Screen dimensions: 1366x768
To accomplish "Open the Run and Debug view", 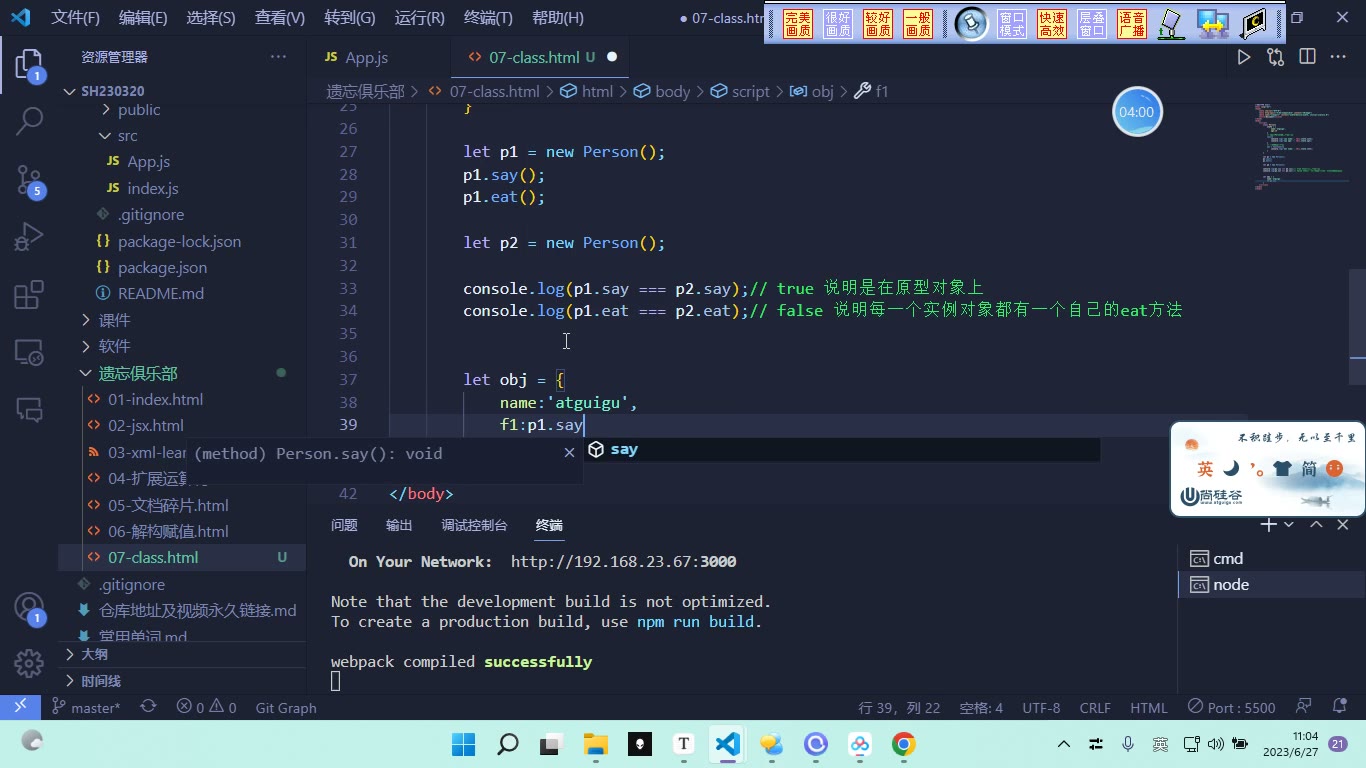I will tap(29, 237).
